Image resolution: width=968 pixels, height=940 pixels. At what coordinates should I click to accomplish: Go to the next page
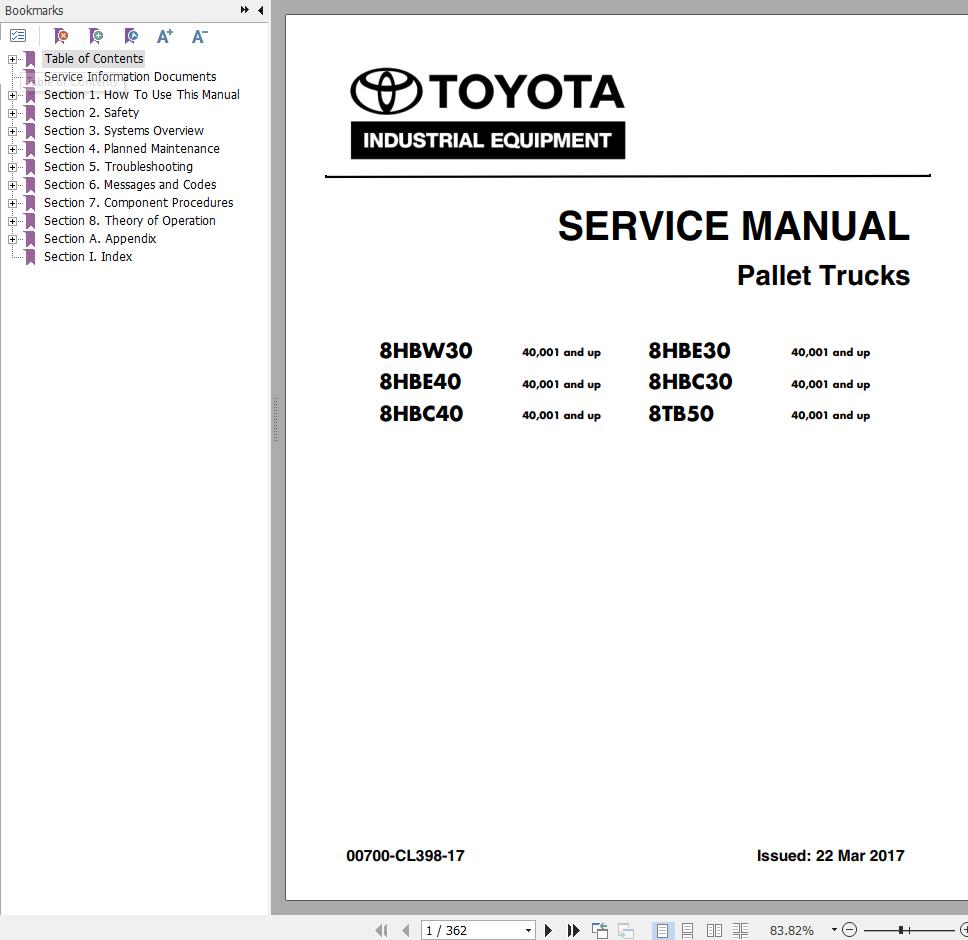[548, 930]
